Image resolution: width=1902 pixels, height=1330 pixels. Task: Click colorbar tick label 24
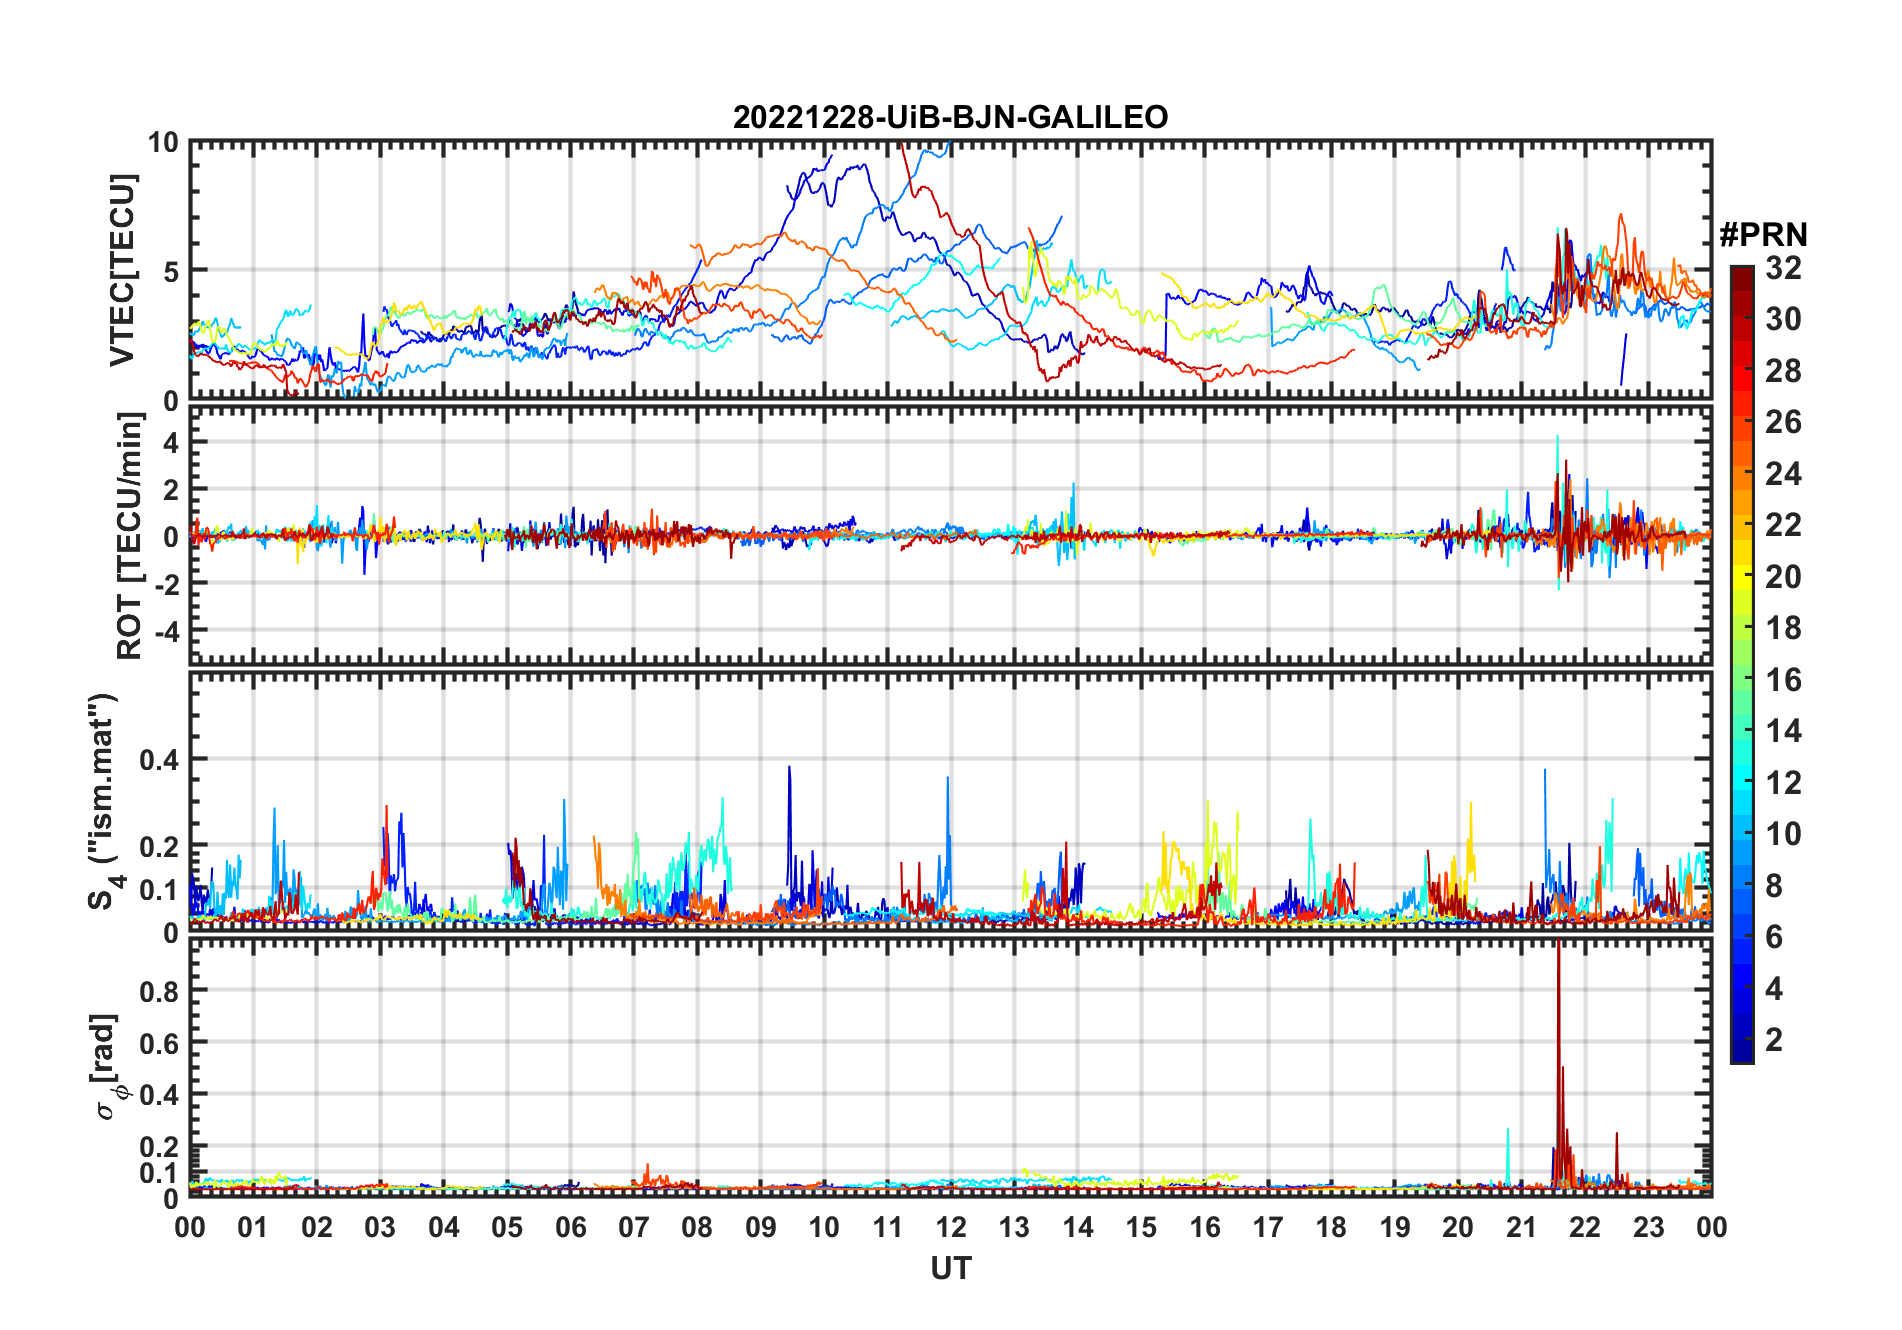pyautogui.click(x=1783, y=473)
